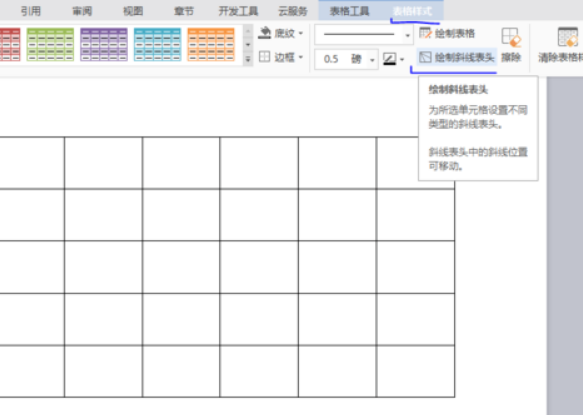The height and width of the screenshot is (415, 583).
Task: Open the pen color dropdown arrow
Action: click(x=402, y=59)
